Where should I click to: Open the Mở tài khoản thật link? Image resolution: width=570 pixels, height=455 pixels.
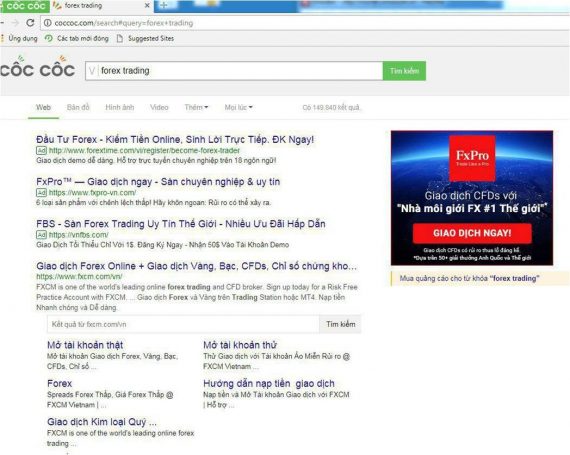point(85,345)
